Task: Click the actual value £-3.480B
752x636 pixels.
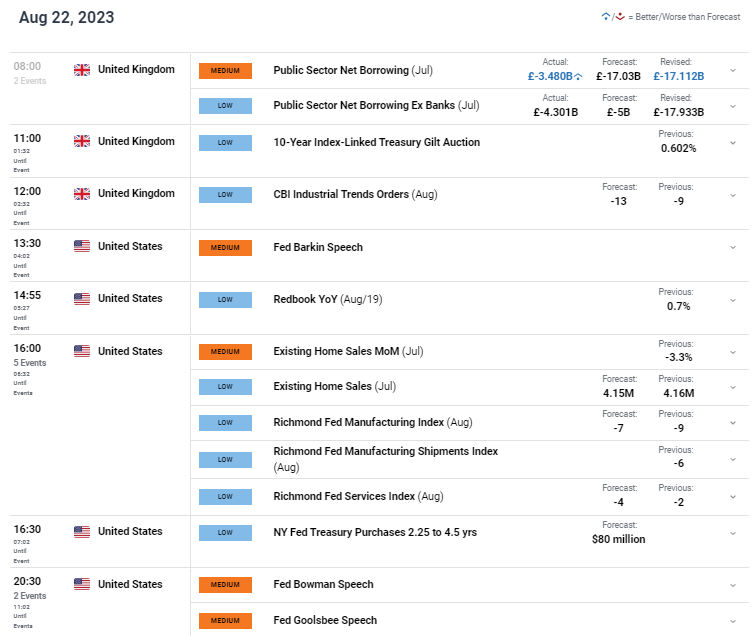Action: [x=550, y=76]
